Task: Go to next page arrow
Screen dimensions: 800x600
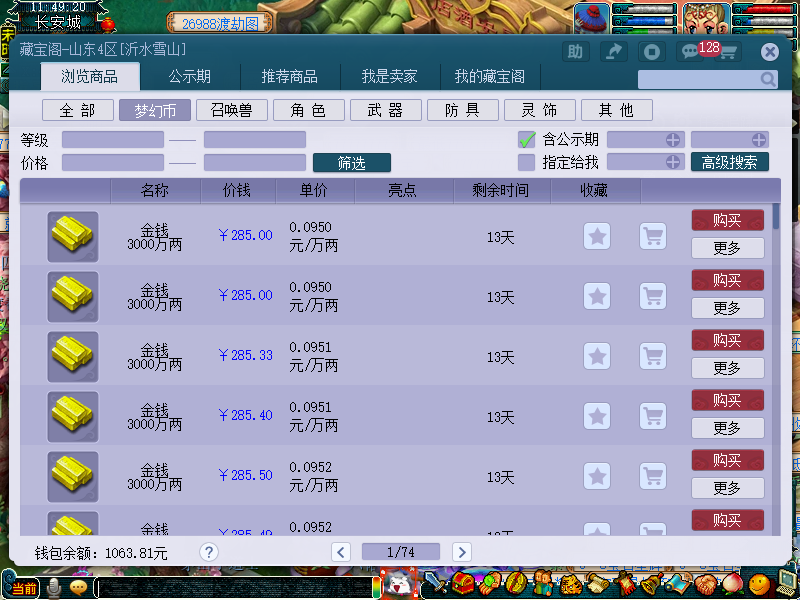Action: click(462, 552)
